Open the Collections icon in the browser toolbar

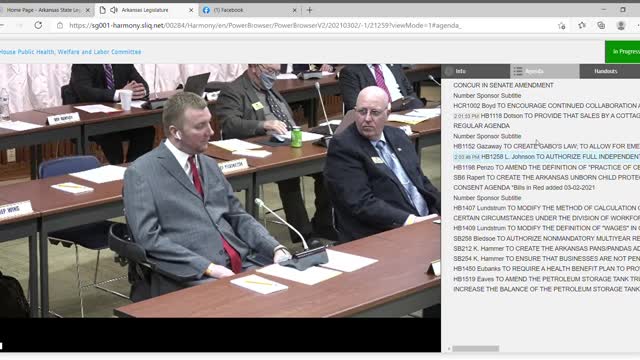[601, 25]
